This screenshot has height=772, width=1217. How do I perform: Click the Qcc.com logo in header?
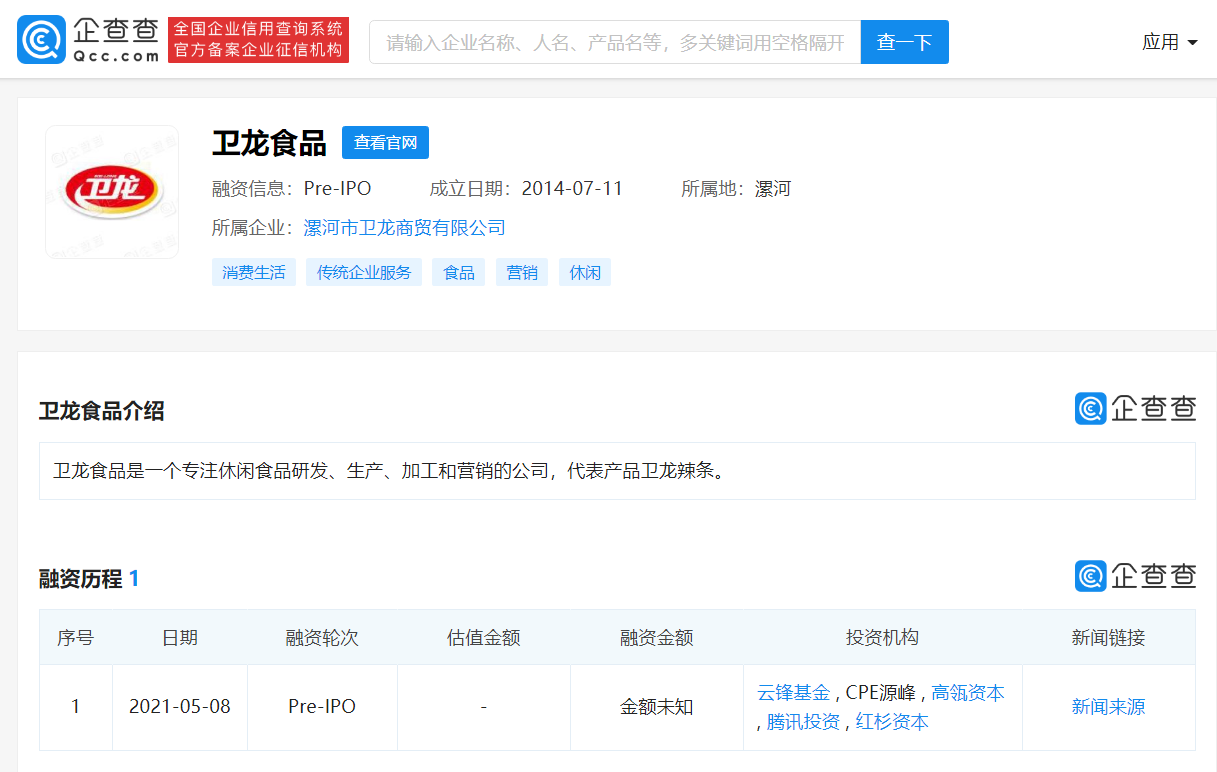[x=88, y=40]
